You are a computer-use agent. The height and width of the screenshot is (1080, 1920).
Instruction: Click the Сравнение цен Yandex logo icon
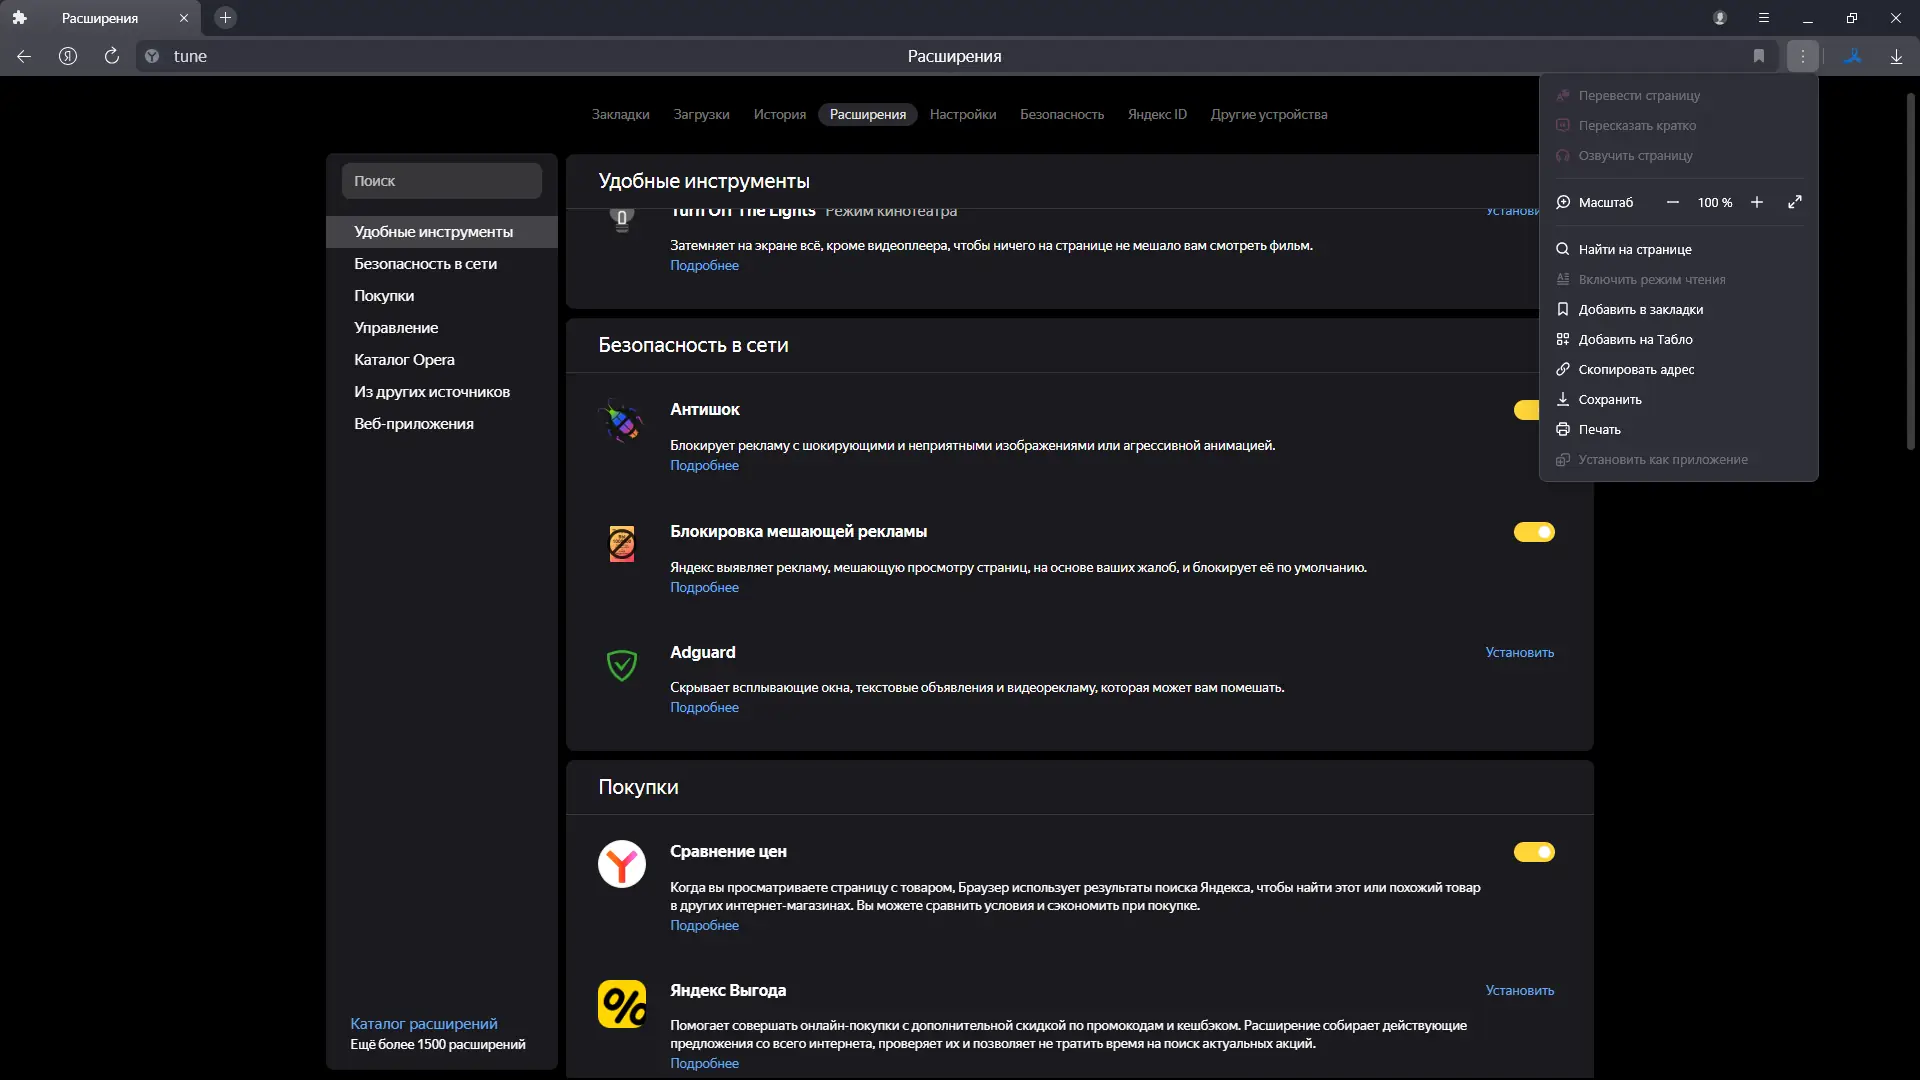pyautogui.click(x=622, y=864)
